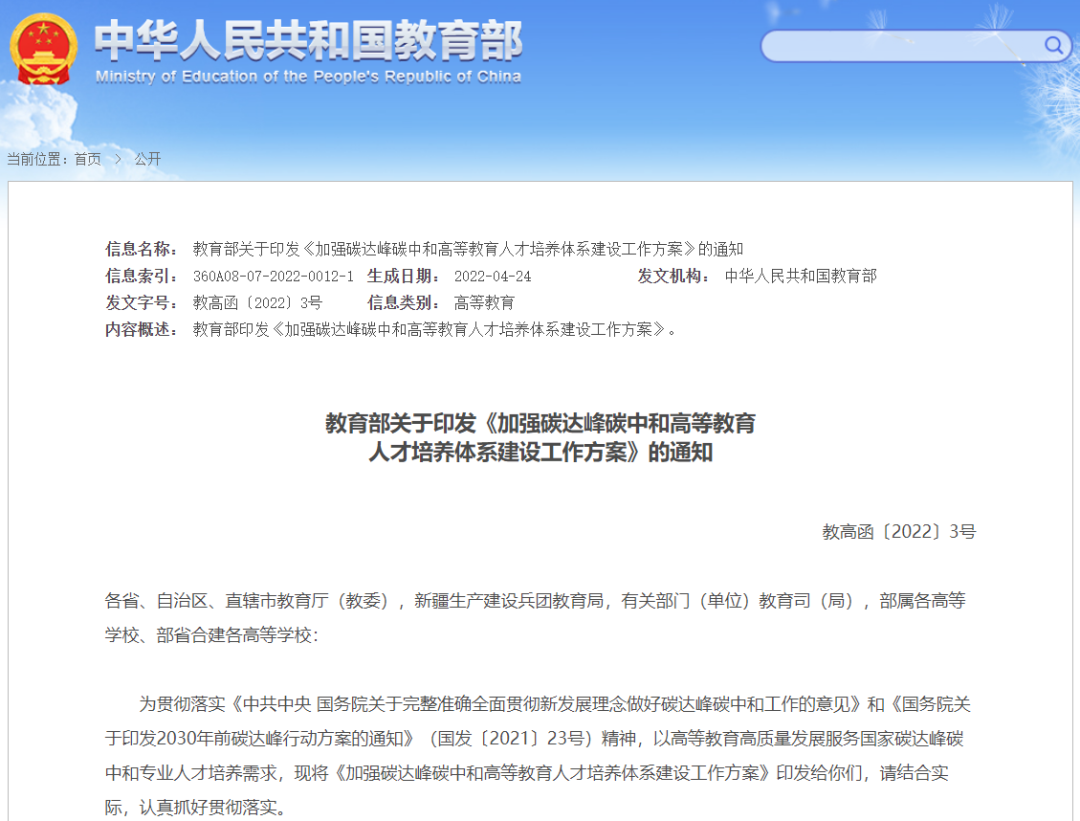
Task: Select the 信息名称 field label
Action: (141, 249)
